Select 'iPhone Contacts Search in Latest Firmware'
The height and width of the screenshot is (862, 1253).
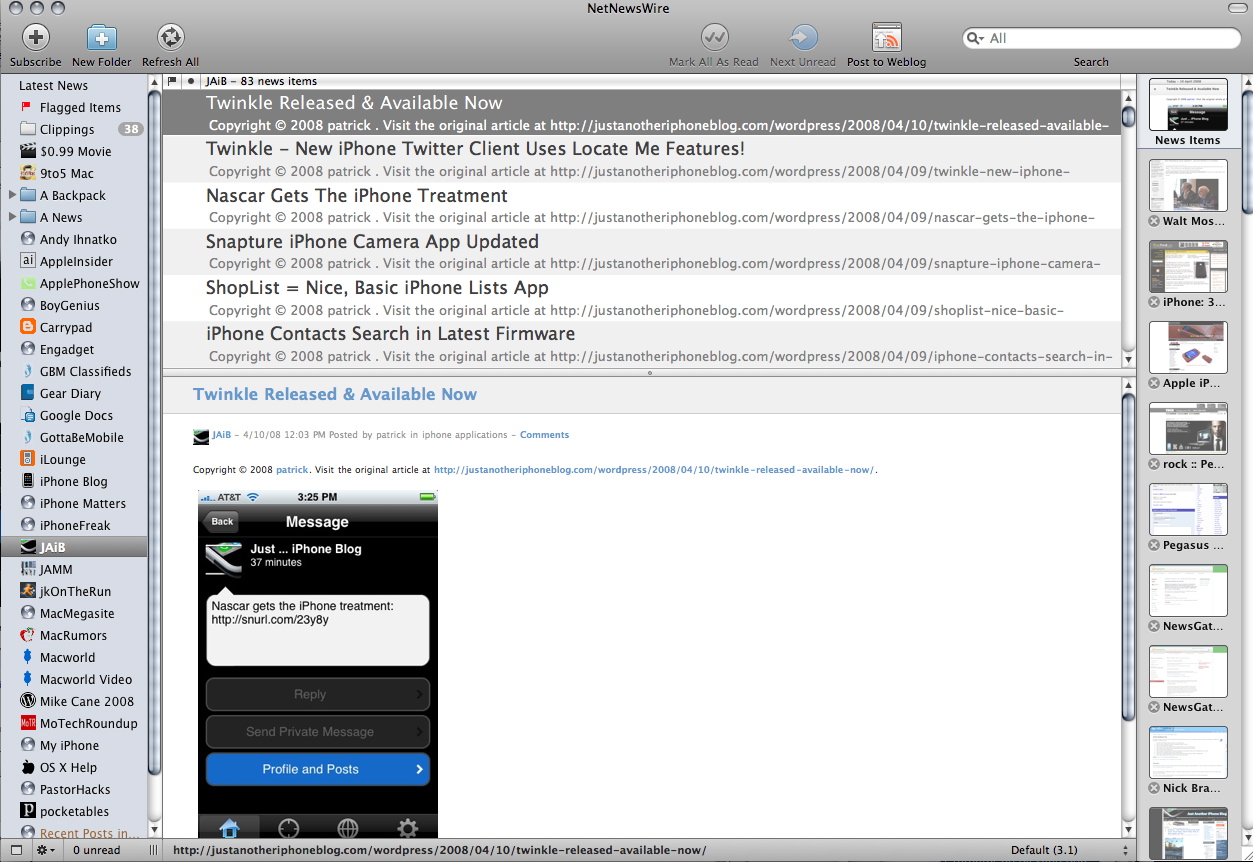390,333
